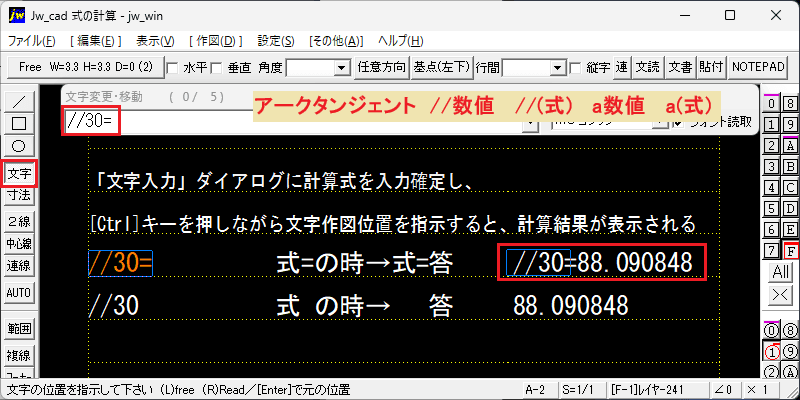Click square layer button 1

click(x=772, y=123)
